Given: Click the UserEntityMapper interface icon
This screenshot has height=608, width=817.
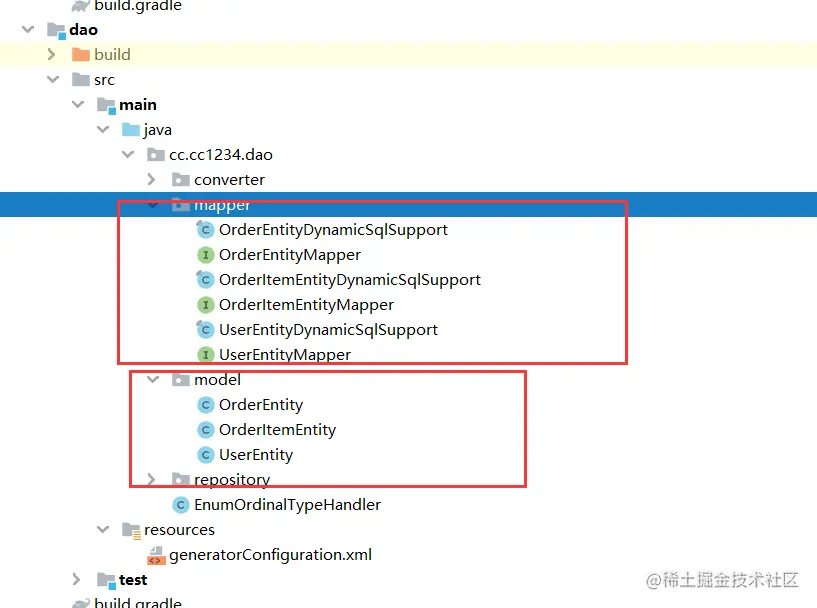Looking at the screenshot, I should (205, 355).
